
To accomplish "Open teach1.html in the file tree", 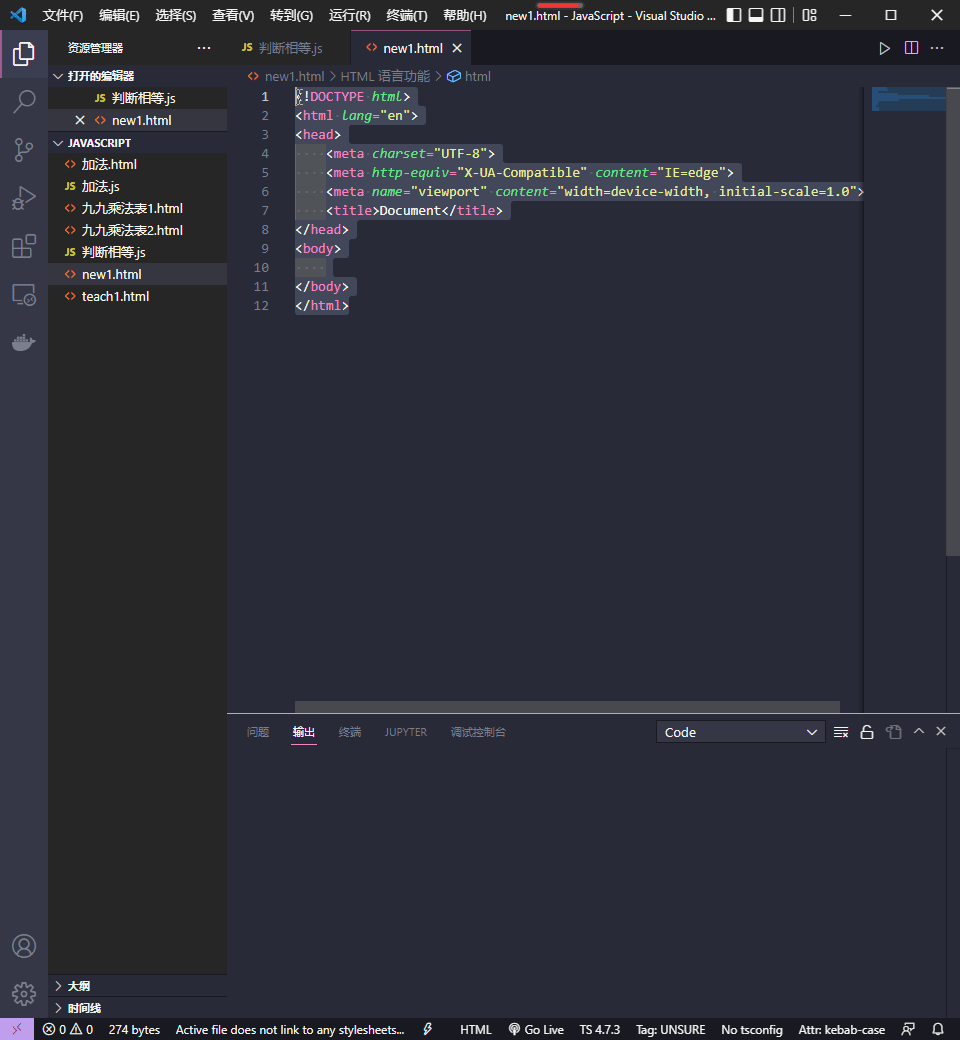I will tap(137, 296).
